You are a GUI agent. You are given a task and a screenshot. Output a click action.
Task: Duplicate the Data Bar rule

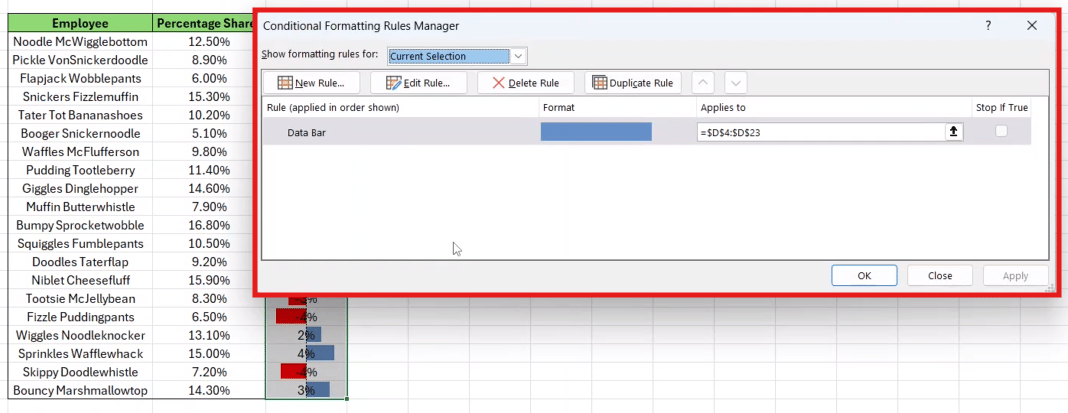[x=633, y=83]
